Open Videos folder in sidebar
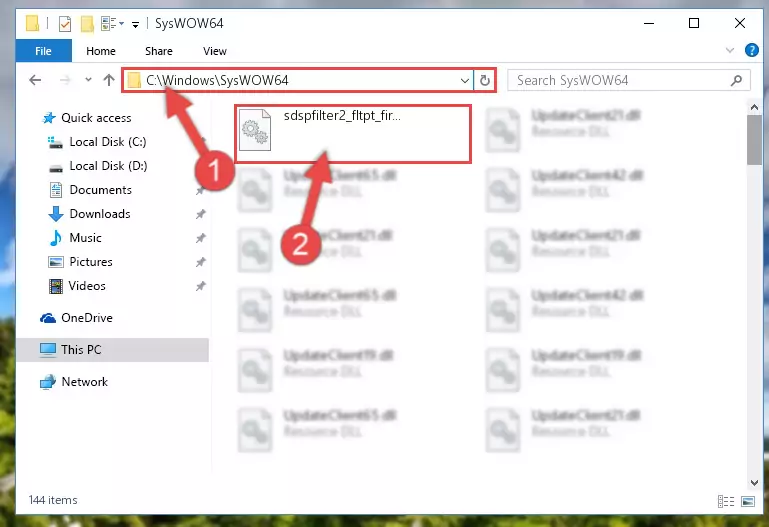 click(x=87, y=286)
